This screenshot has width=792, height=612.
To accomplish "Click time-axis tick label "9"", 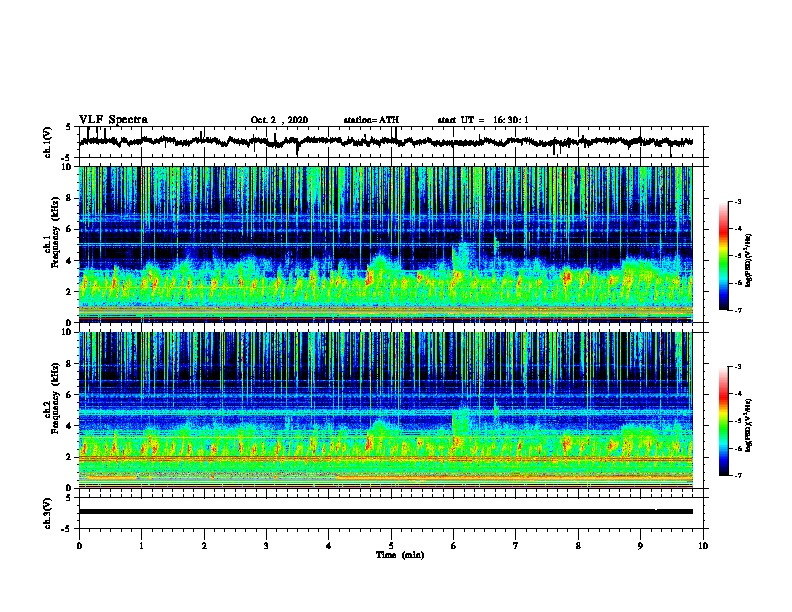I will 640,546.
